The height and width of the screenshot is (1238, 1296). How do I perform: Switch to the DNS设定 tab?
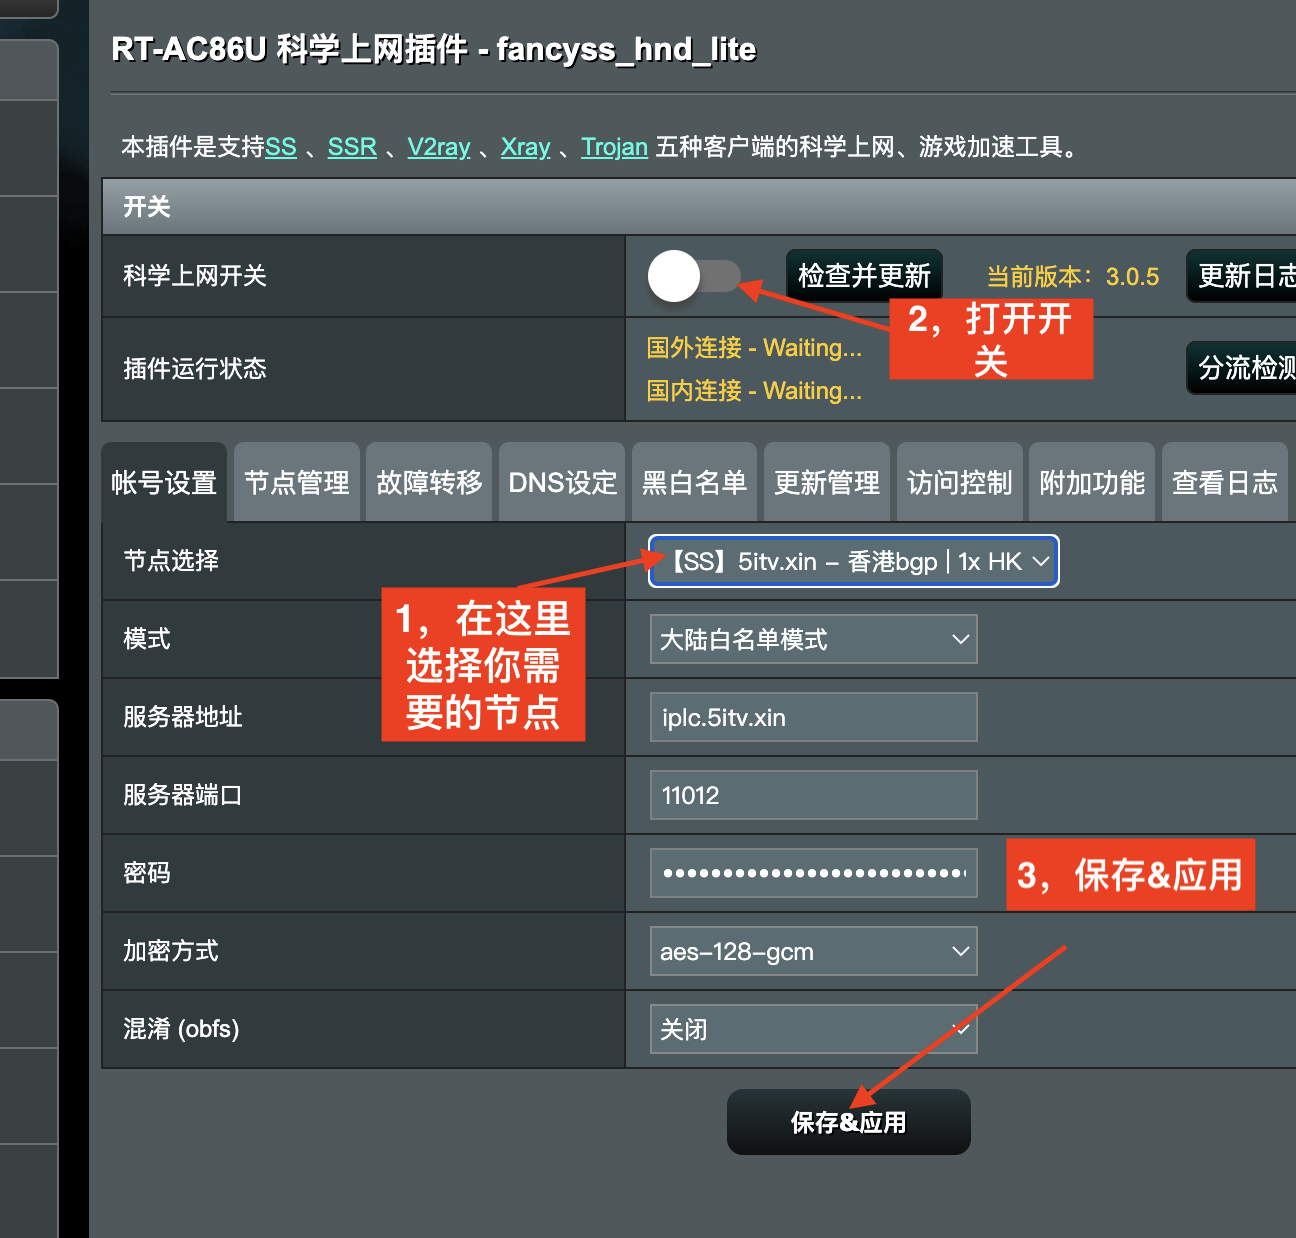pos(562,483)
